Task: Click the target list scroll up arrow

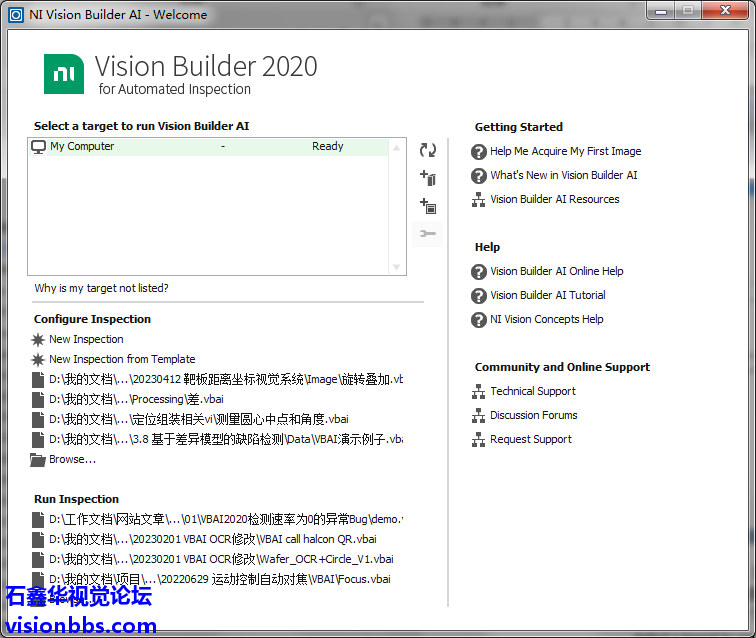Action: point(397,148)
